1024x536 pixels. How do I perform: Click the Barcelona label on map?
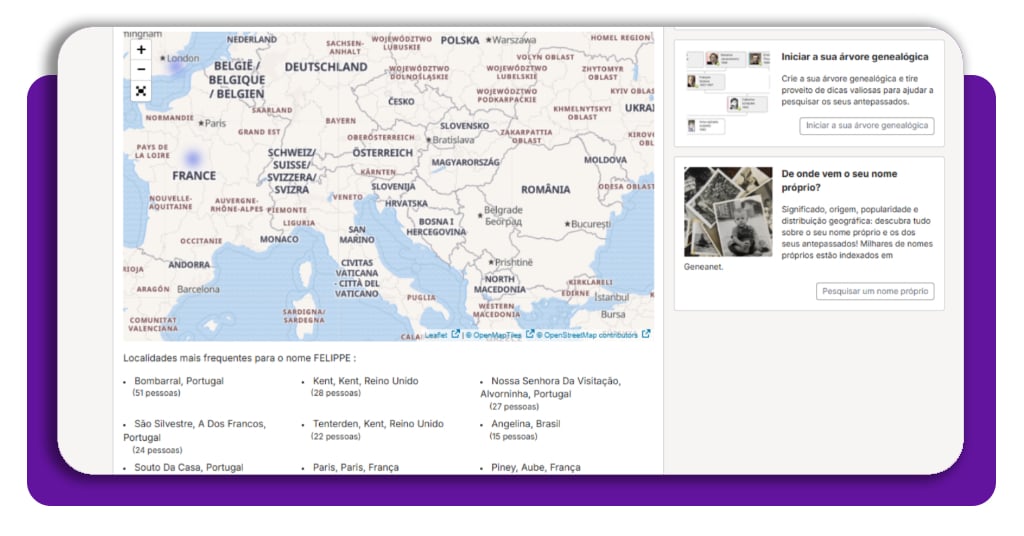coord(198,289)
